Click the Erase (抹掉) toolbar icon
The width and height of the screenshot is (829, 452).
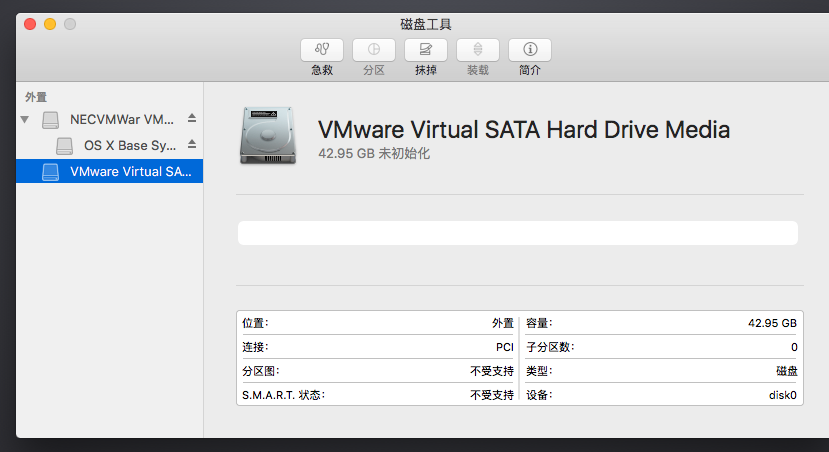tap(426, 49)
